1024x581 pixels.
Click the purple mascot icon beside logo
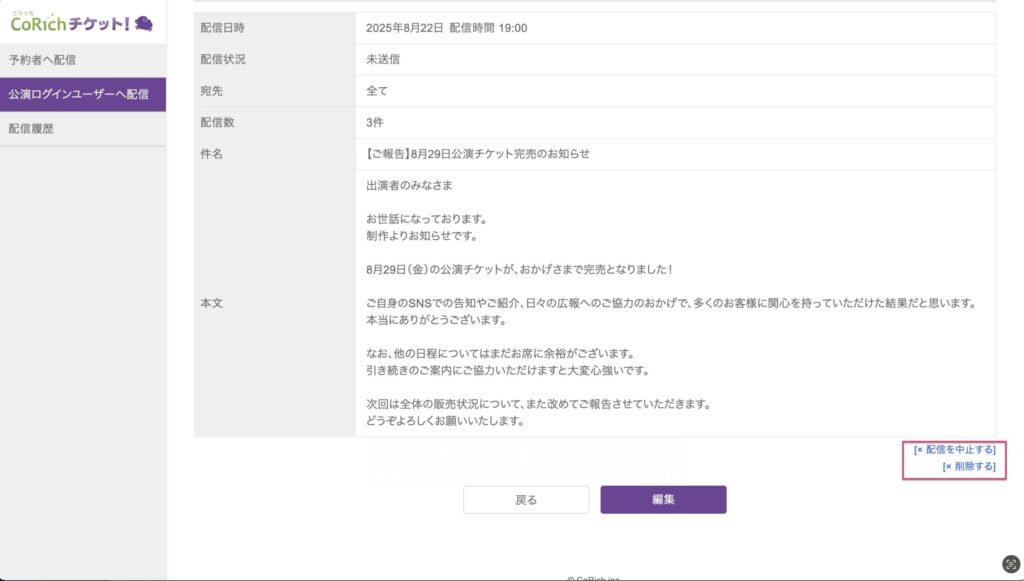point(144,22)
